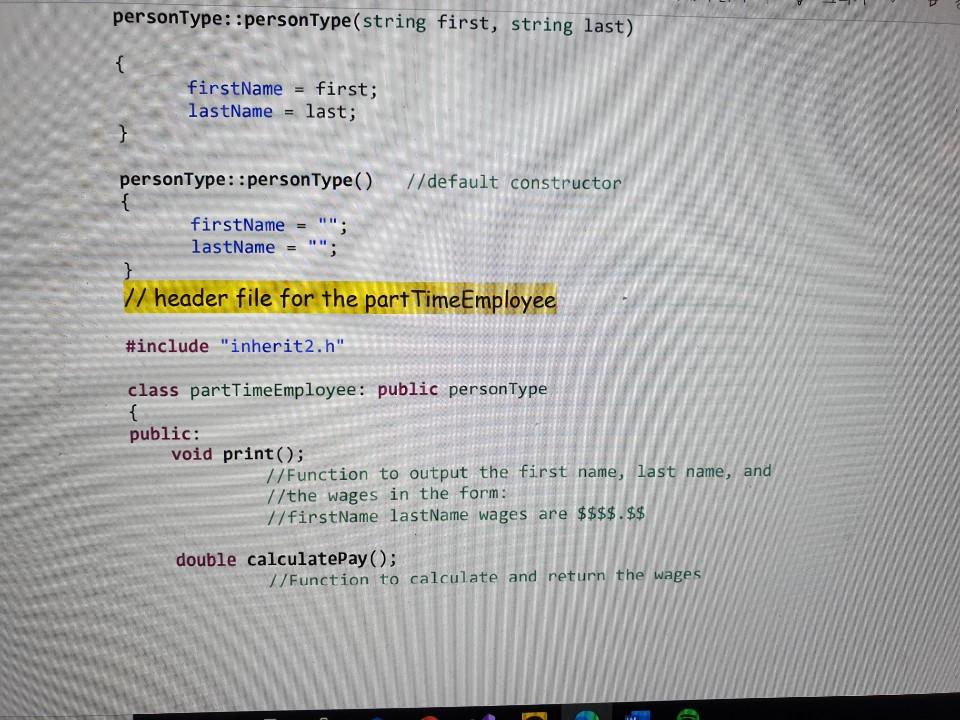
Task: Click the "inherit2.h" include filename
Action: [x=283, y=346]
